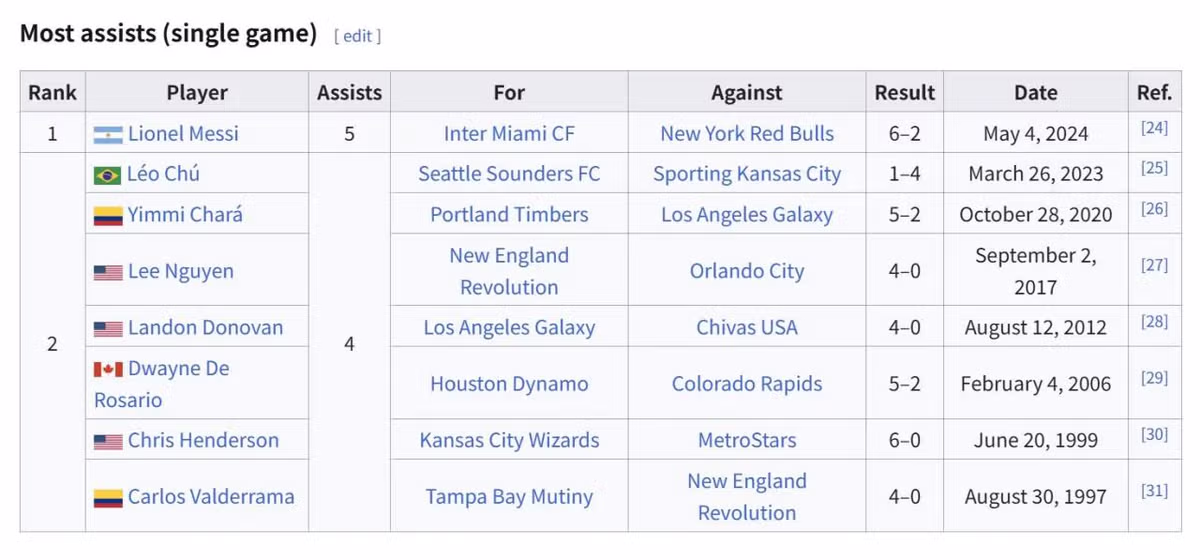Edit the Most assists section
The height and width of the screenshot is (560, 1200).
[358, 36]
